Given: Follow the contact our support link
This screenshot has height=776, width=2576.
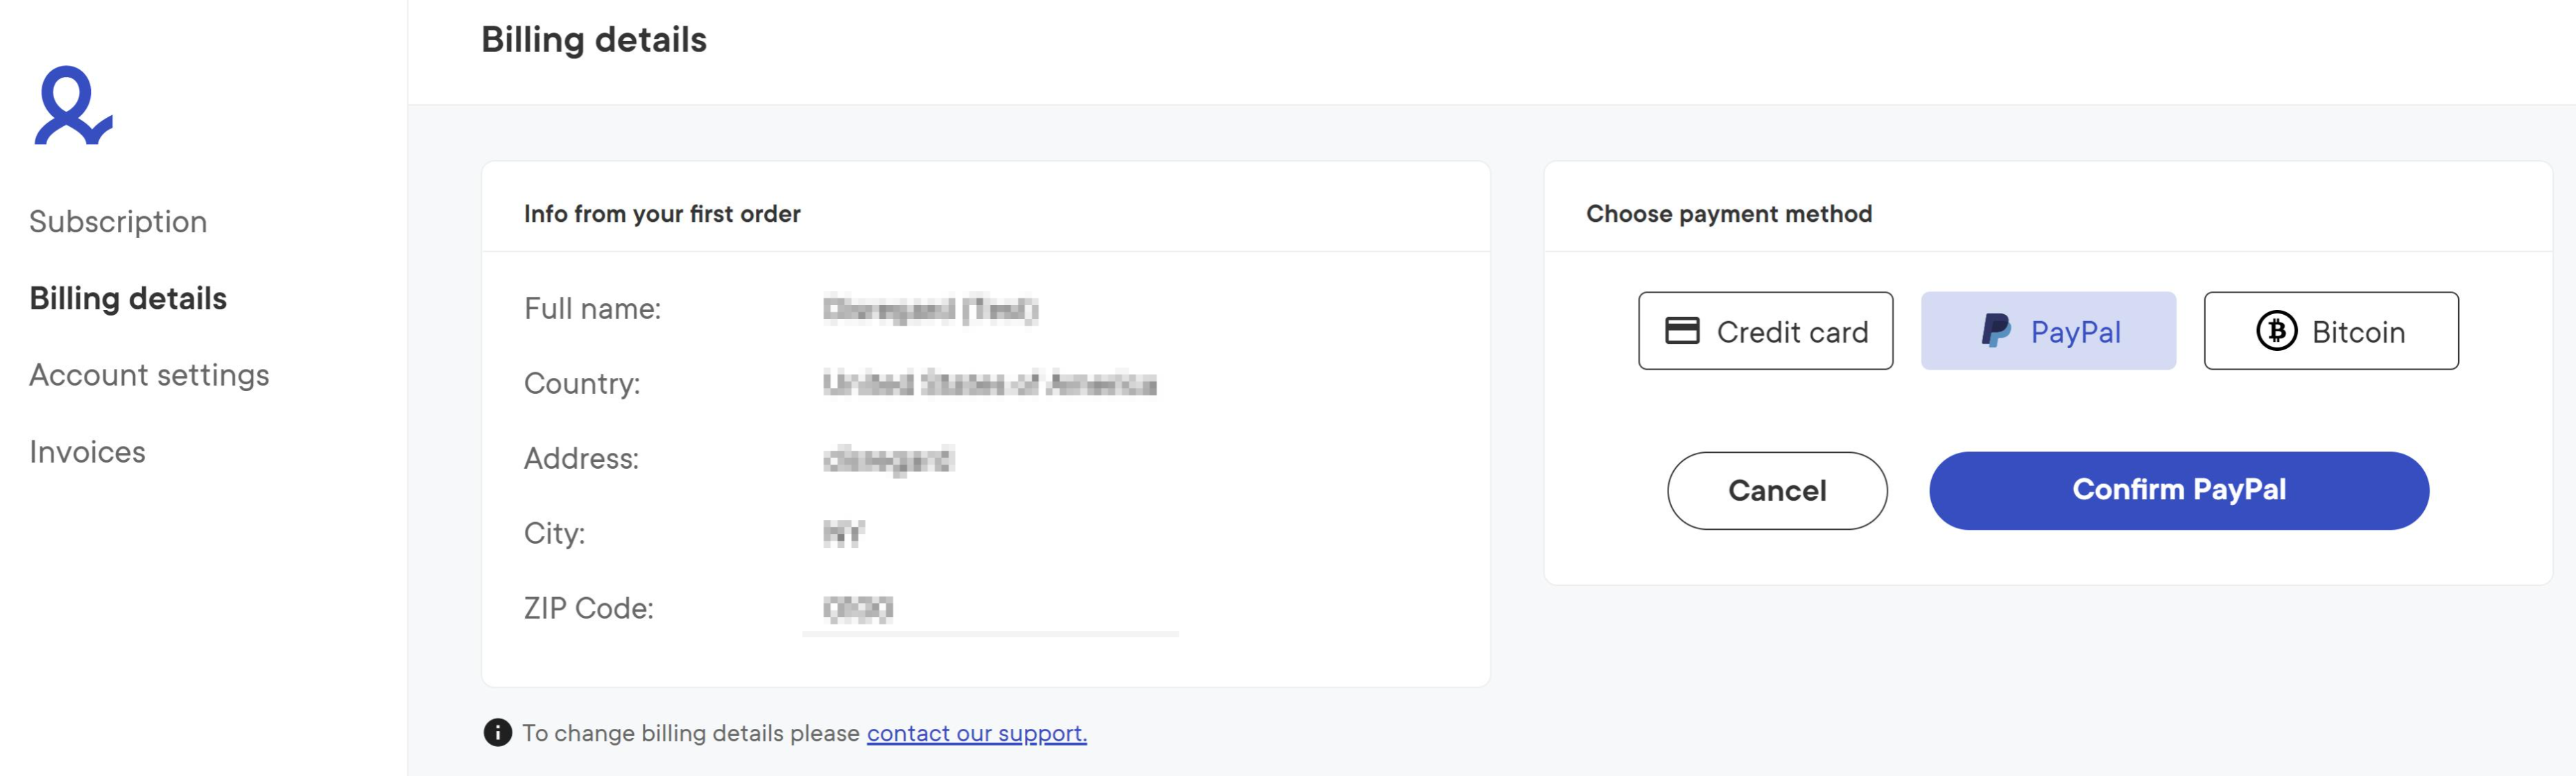Looking at the screenshot, I should point(976,734).
